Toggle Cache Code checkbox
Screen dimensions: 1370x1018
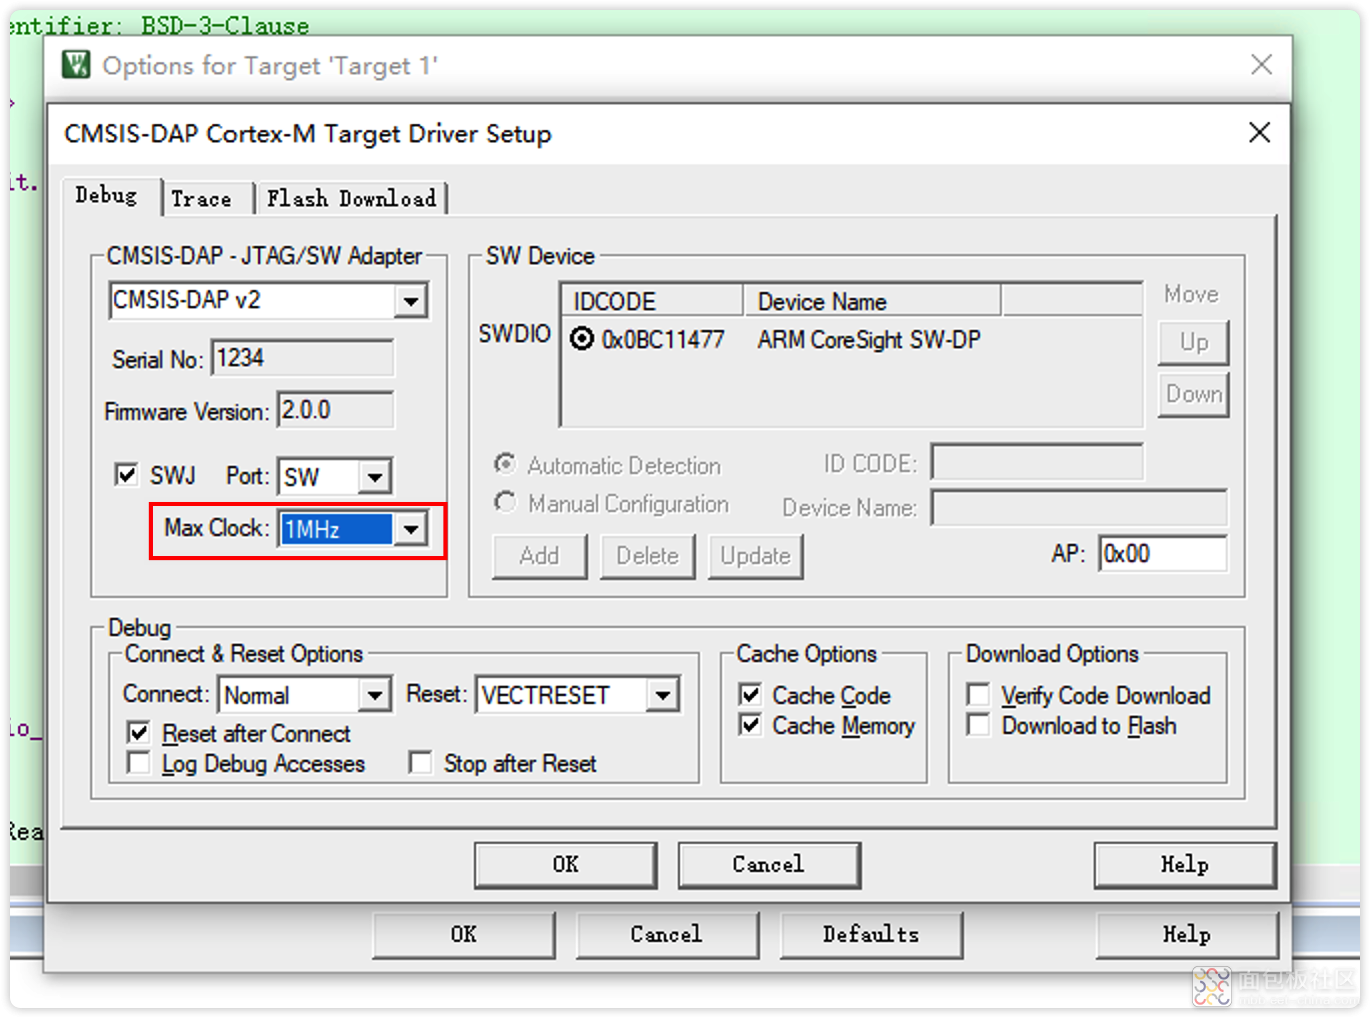(750, 694)
